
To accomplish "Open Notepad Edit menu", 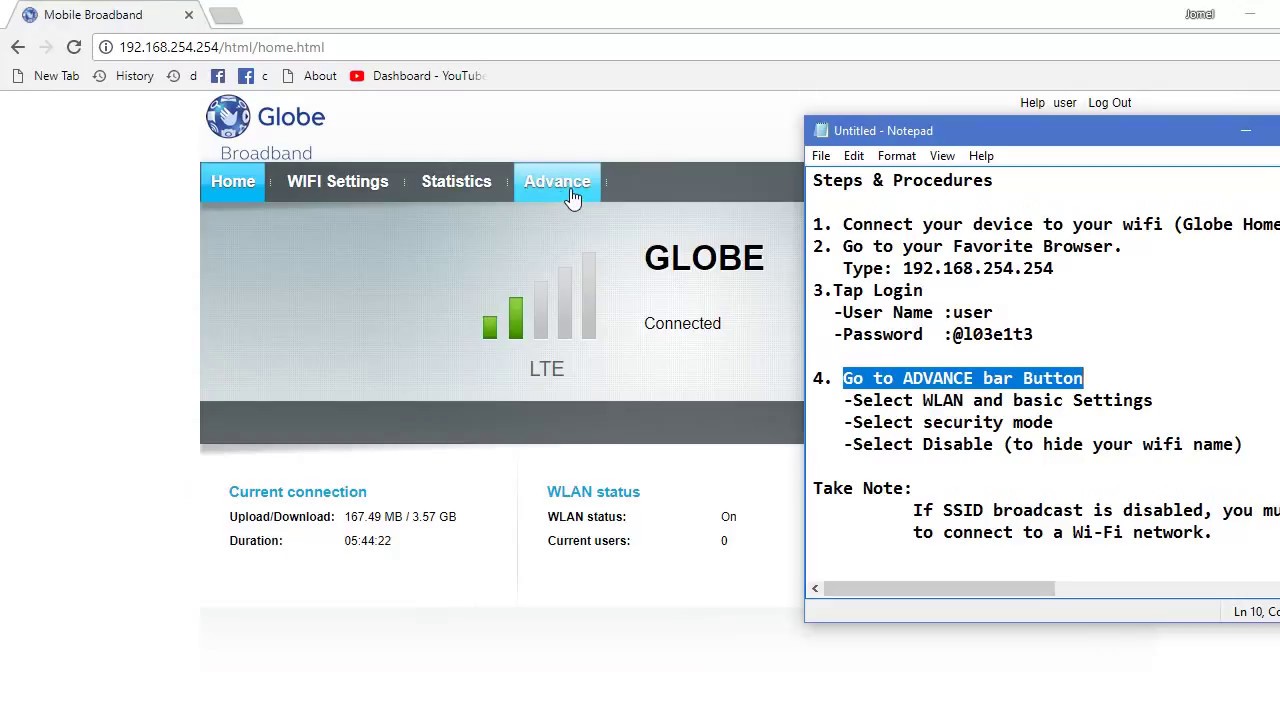I will pos(853,156).
